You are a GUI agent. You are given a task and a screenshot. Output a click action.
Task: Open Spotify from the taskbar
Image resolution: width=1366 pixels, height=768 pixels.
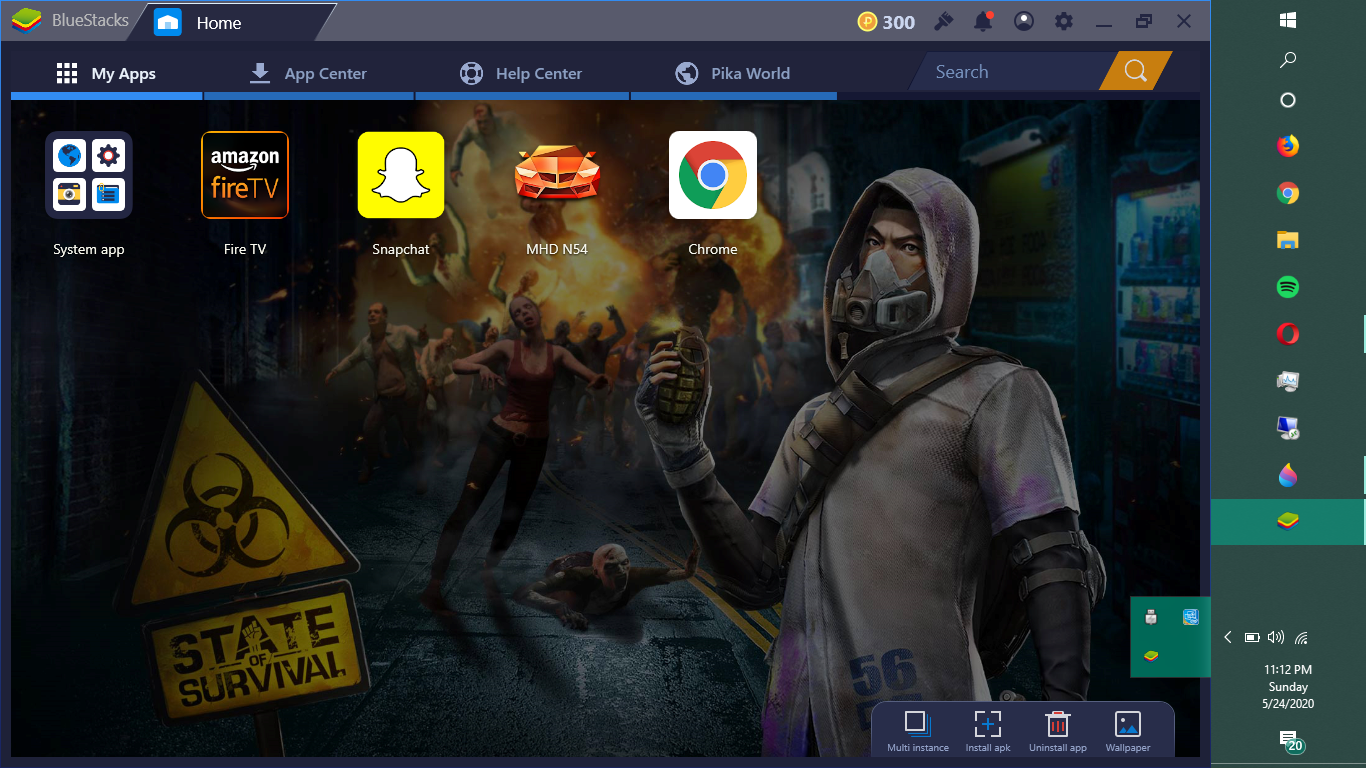click(1288, 287)
